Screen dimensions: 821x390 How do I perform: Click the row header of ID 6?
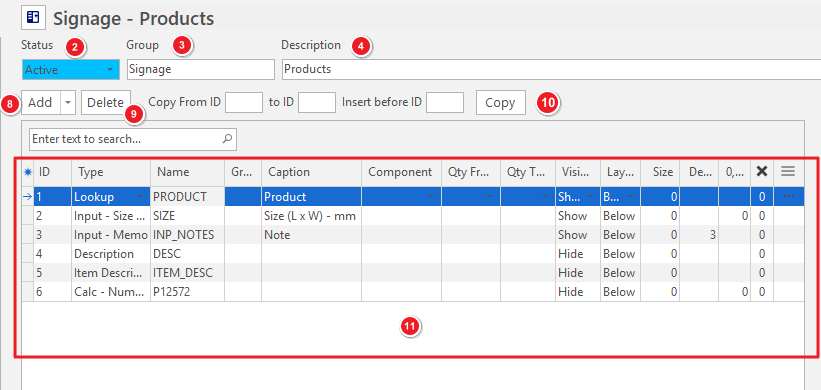click(28, 292)
